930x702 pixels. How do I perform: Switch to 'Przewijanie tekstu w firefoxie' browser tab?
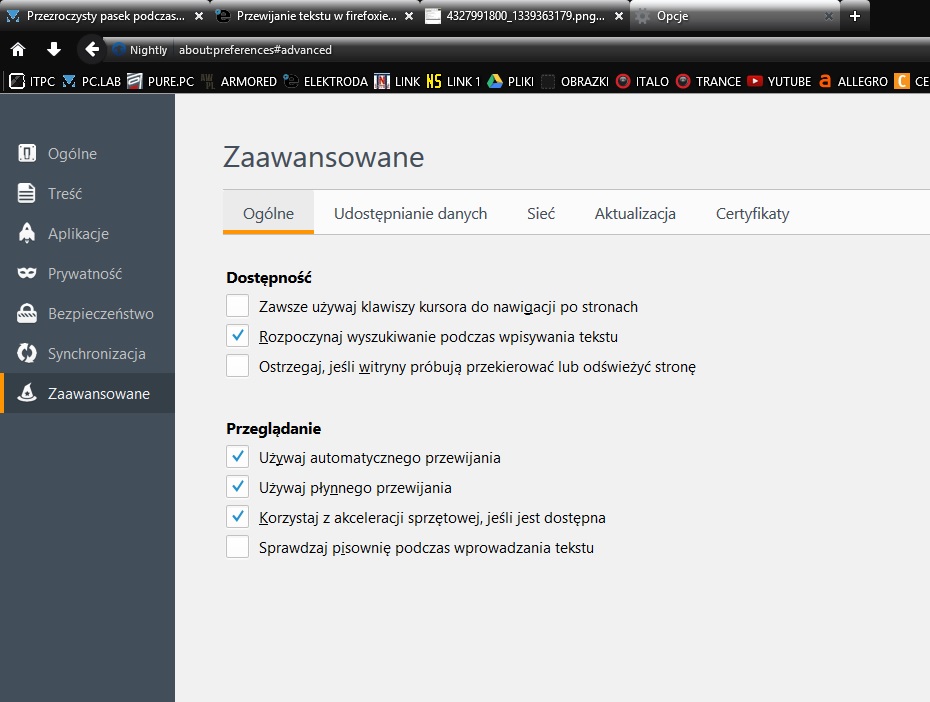pyautogui.click(x=316, y=16)
